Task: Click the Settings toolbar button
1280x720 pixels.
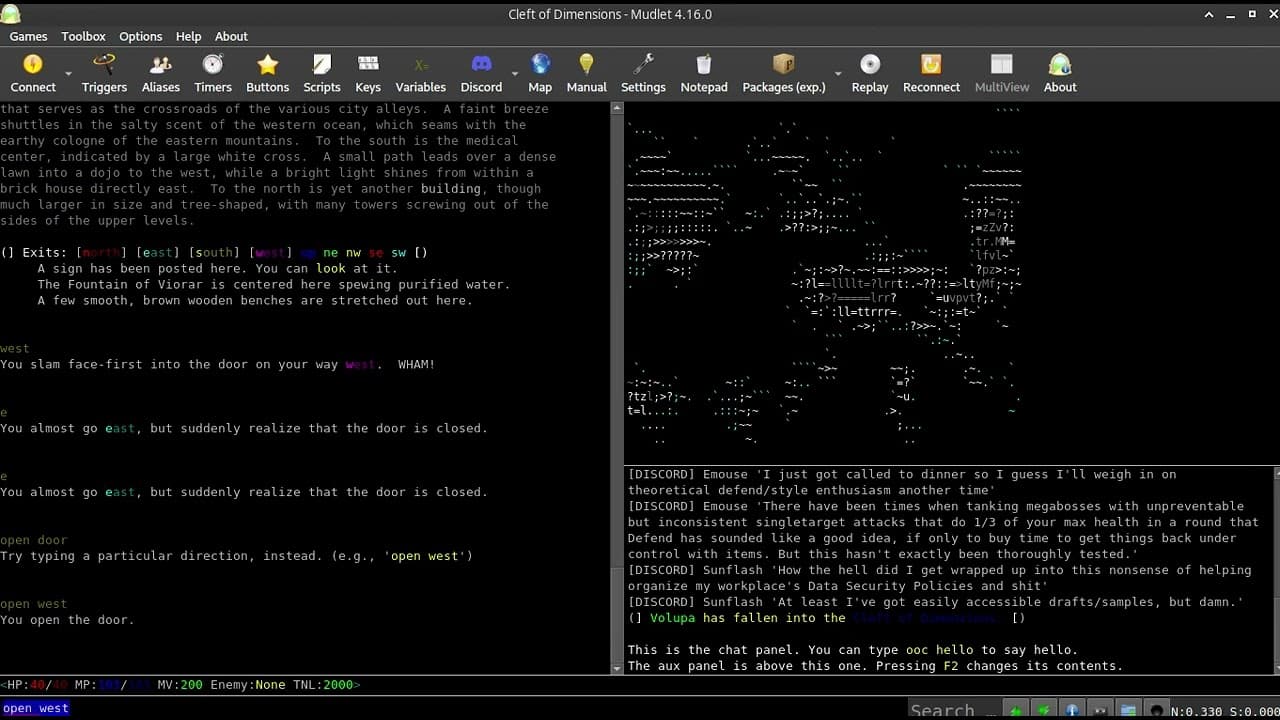Action: pyautogui.click(x=643, y=74)
